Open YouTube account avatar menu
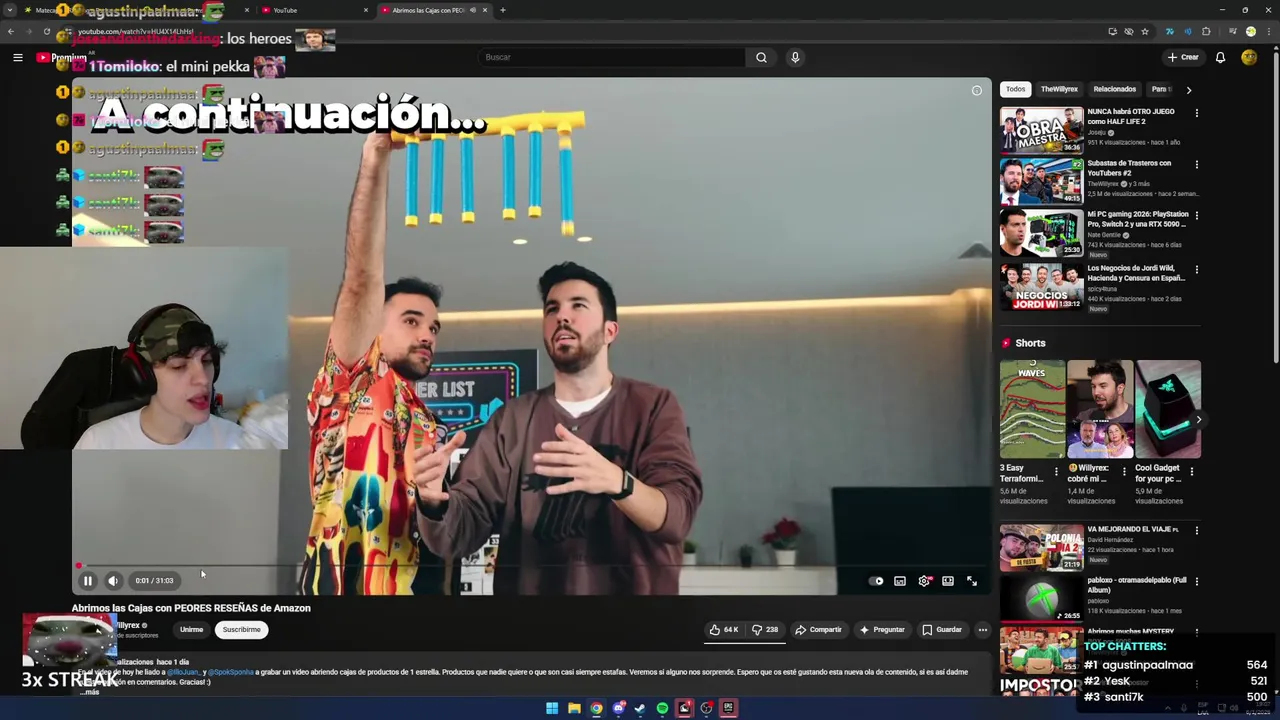This screenshot has width=1280, height=720. 1249,57
